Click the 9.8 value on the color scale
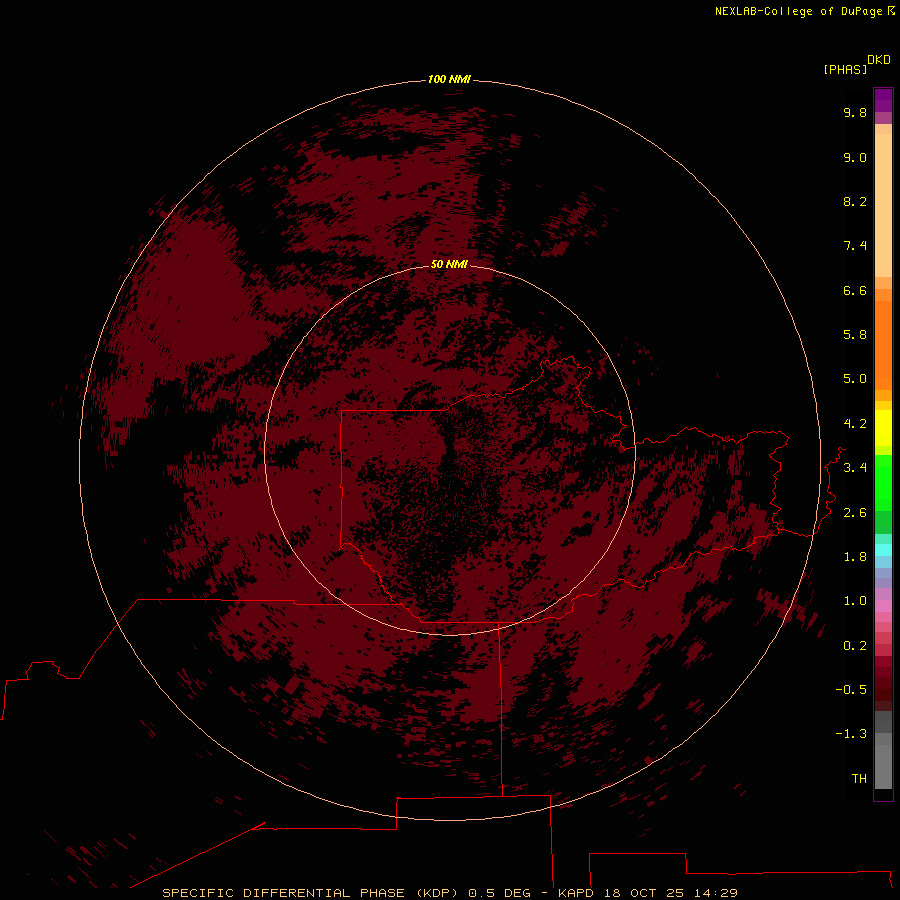This screenshot has height=900, width=900. [x=855, y=112]
